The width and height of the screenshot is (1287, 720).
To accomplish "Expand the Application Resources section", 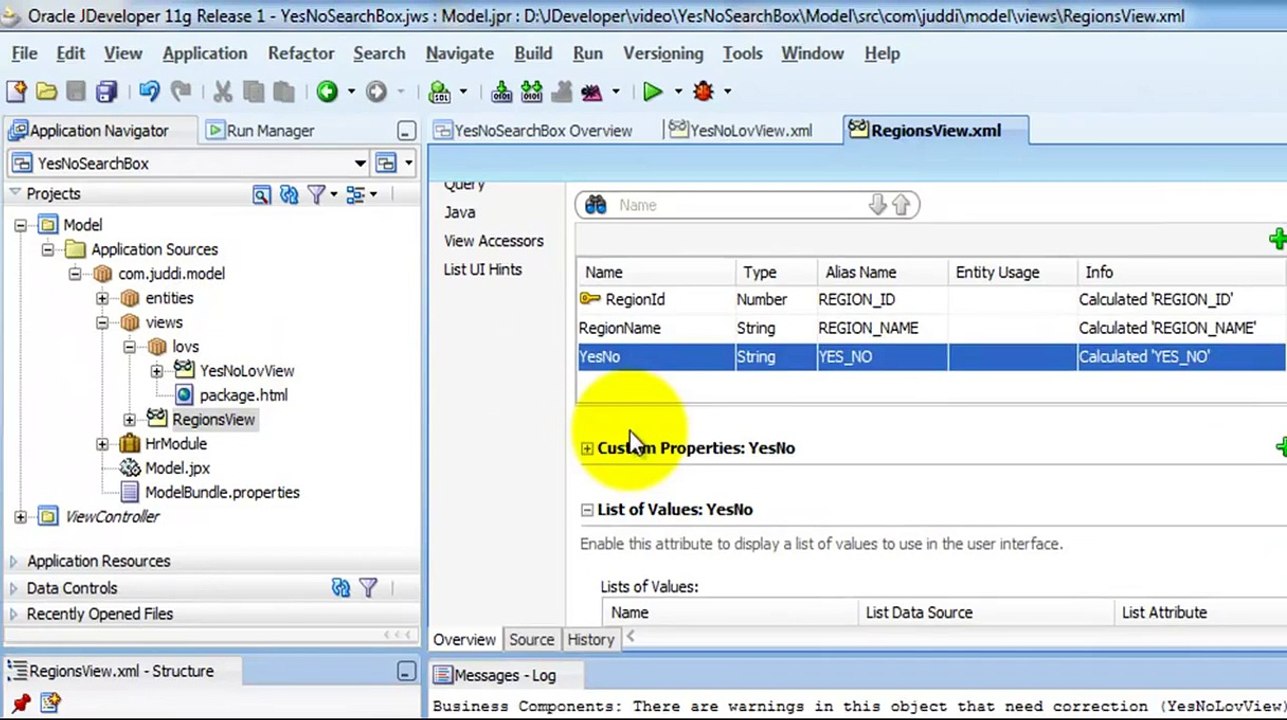I will click(14, 561).
